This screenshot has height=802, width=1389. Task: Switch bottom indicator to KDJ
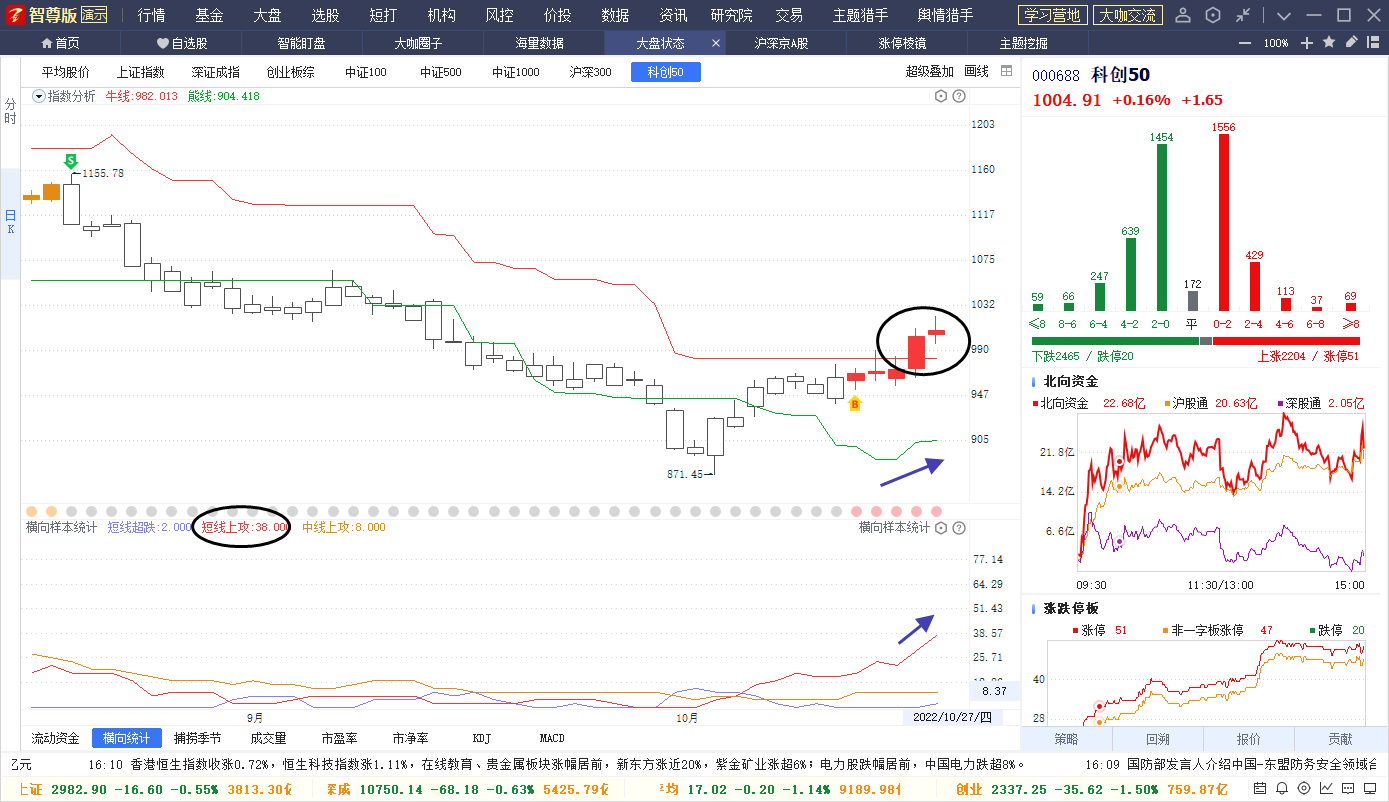point(482,738)
